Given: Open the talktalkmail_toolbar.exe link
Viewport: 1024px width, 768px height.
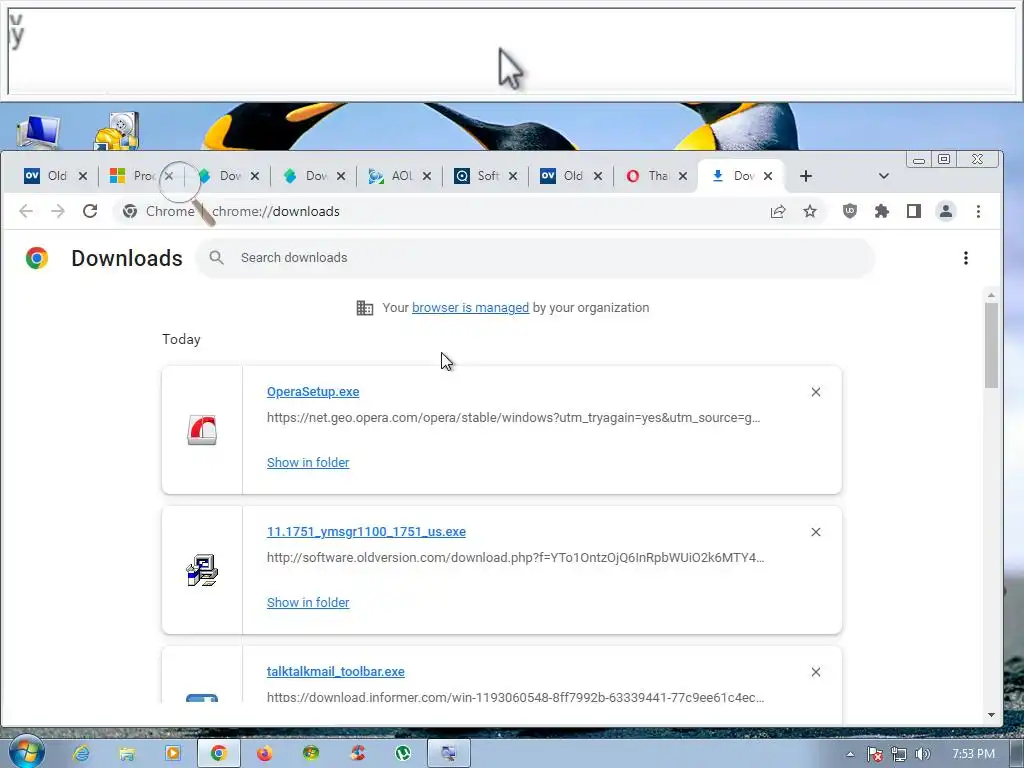Looking at the screenshot, I should 336,672.
